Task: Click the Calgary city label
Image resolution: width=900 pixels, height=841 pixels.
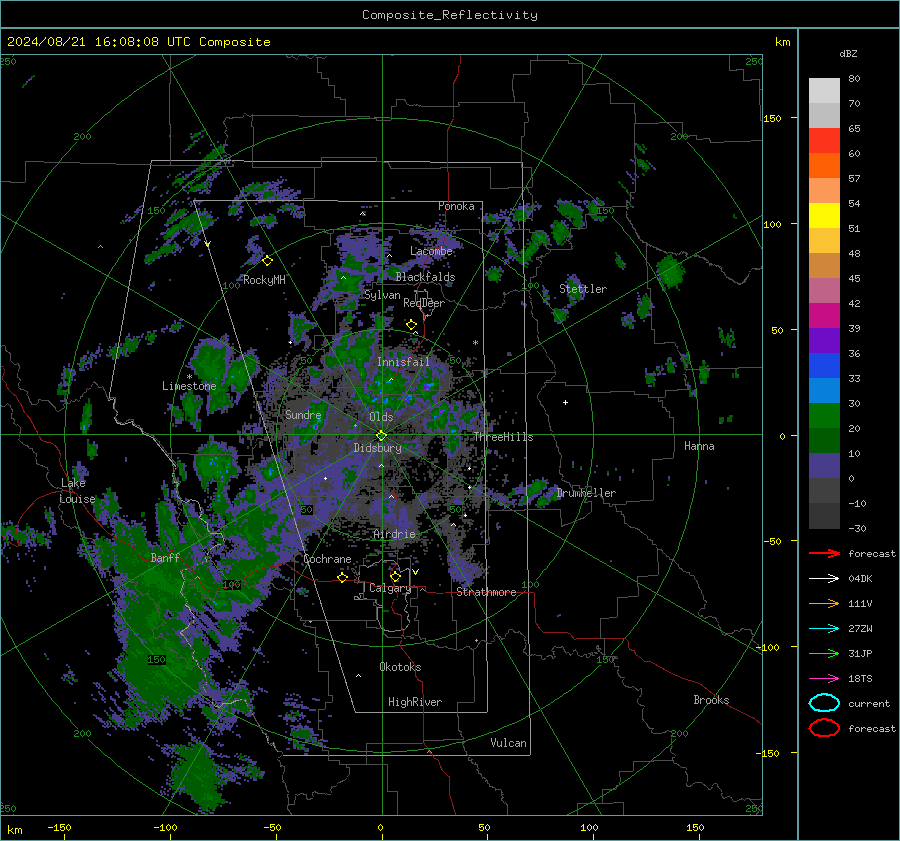Action: point(390,588)
